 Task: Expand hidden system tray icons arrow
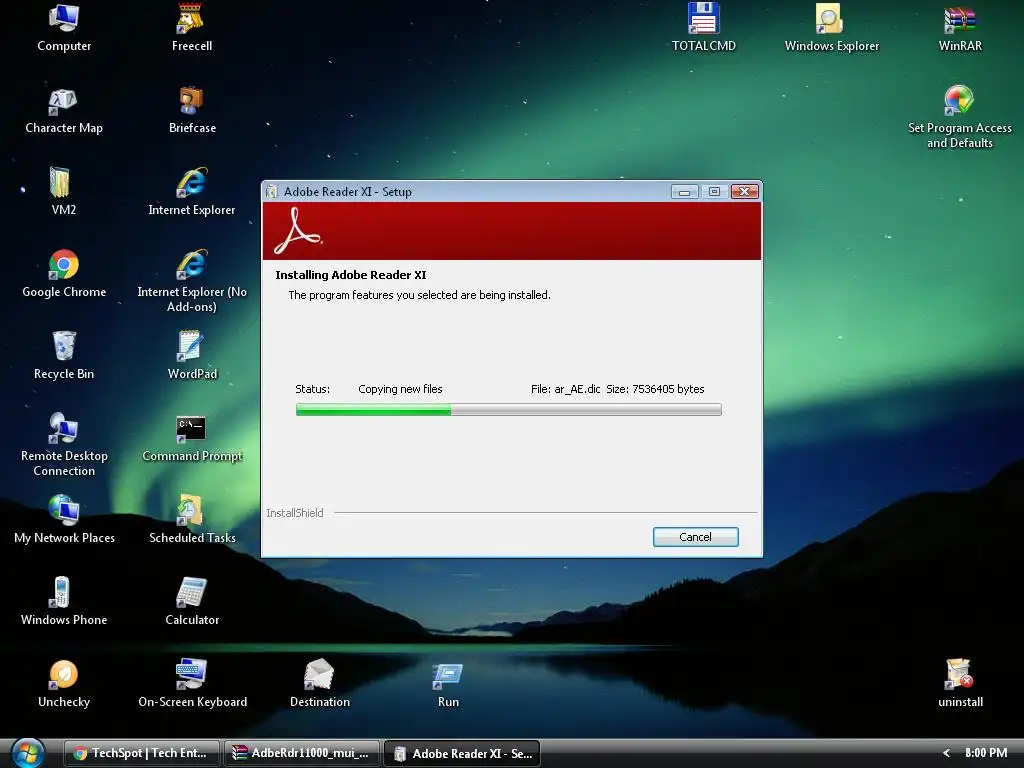(946, 753)
